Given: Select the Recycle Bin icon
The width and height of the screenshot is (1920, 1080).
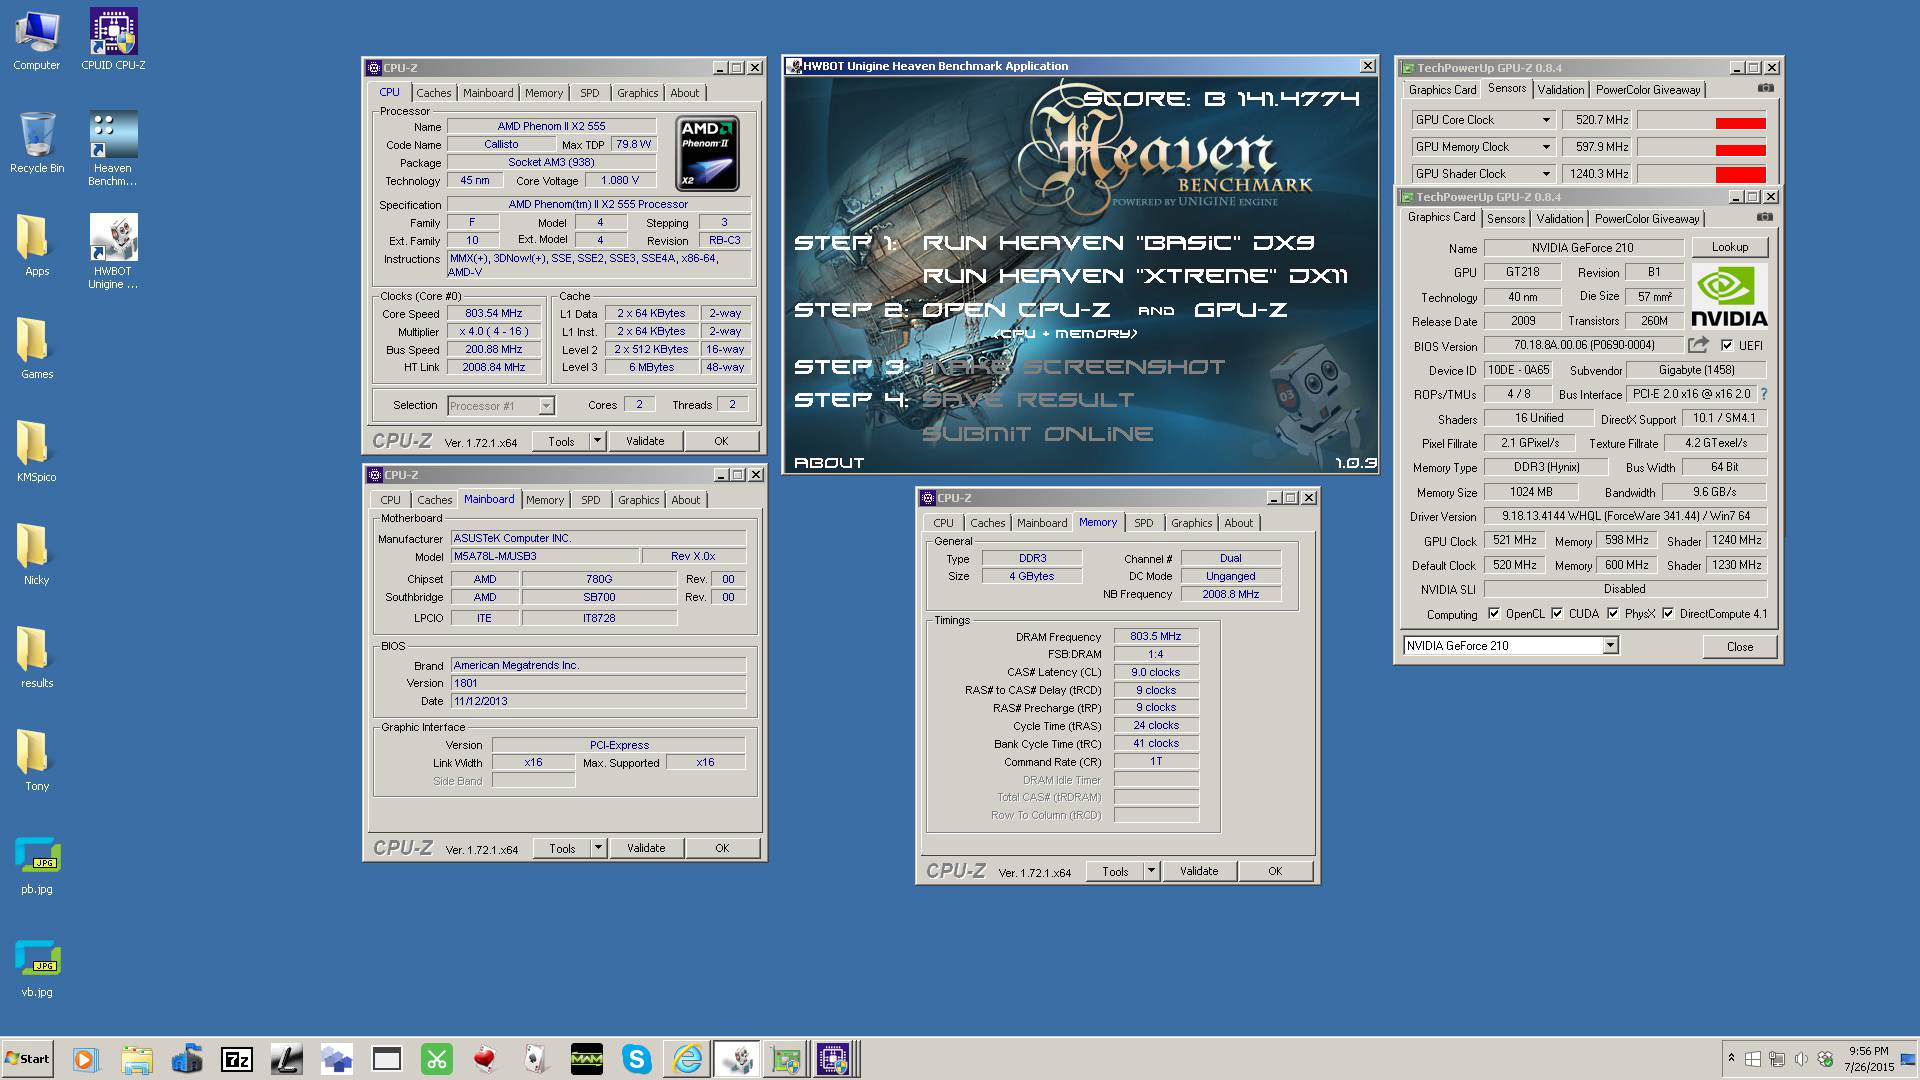Looking at the screenshot, I should click(x=37, y=143).
